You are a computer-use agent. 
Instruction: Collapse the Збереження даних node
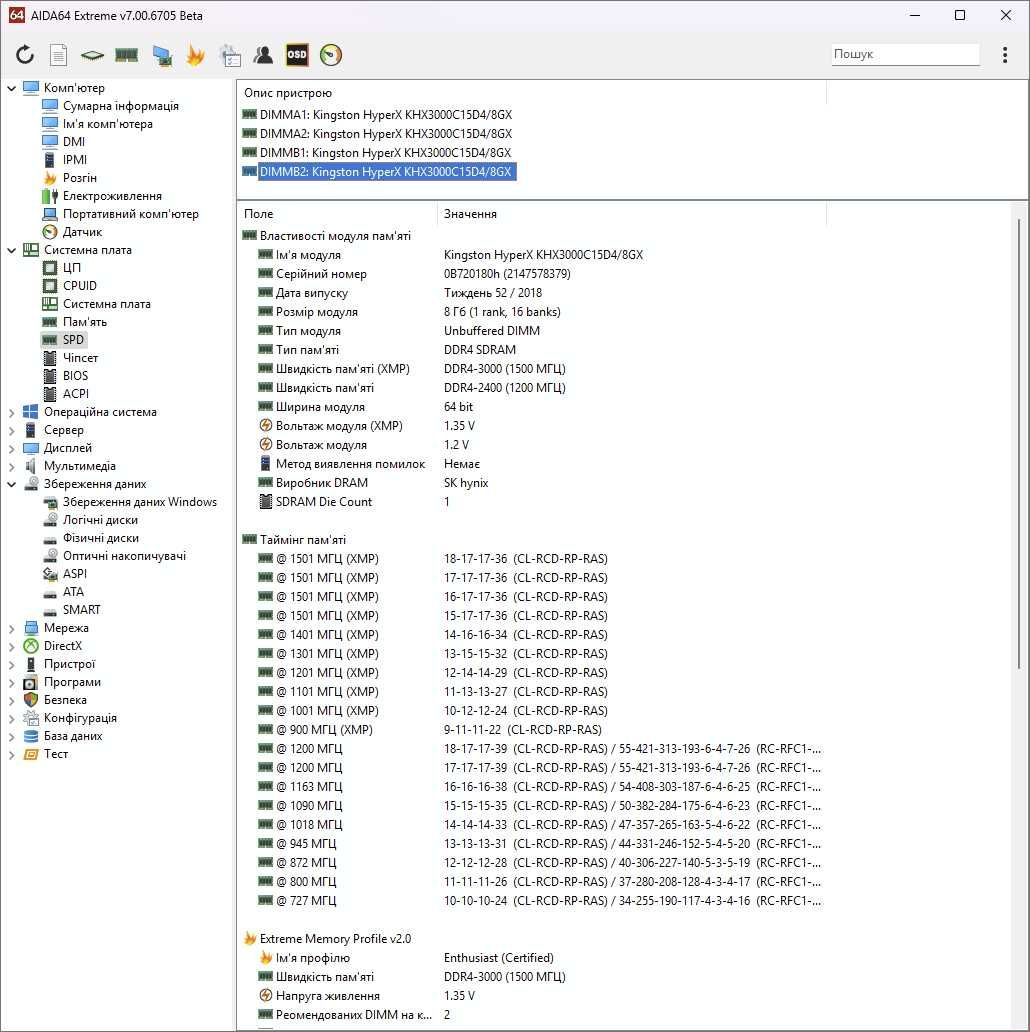click(11, 484)
